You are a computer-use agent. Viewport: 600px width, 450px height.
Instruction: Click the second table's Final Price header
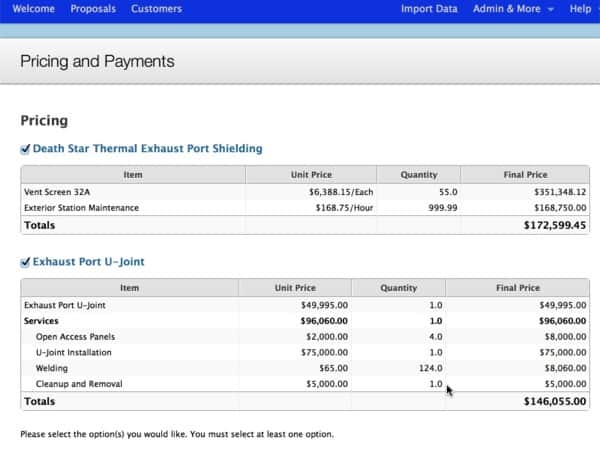[x=518, y=288]
